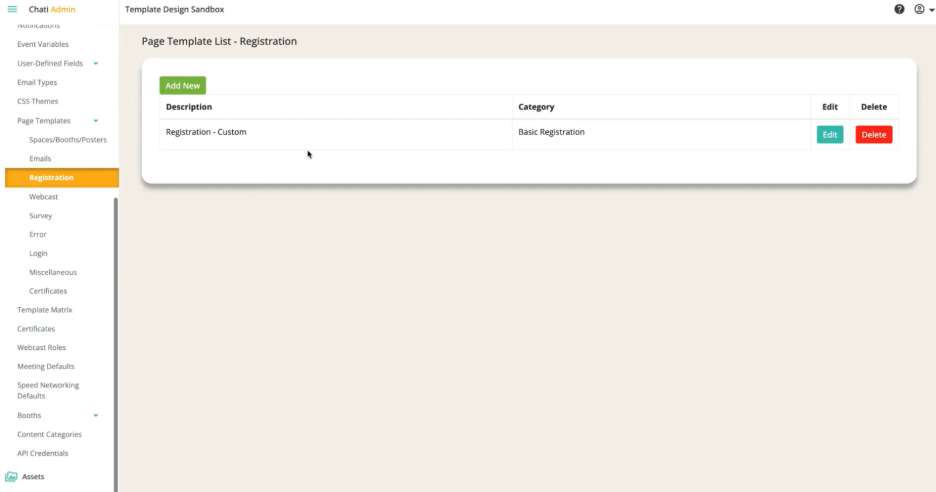Open the help question mark icon

(x=899, y=9)
